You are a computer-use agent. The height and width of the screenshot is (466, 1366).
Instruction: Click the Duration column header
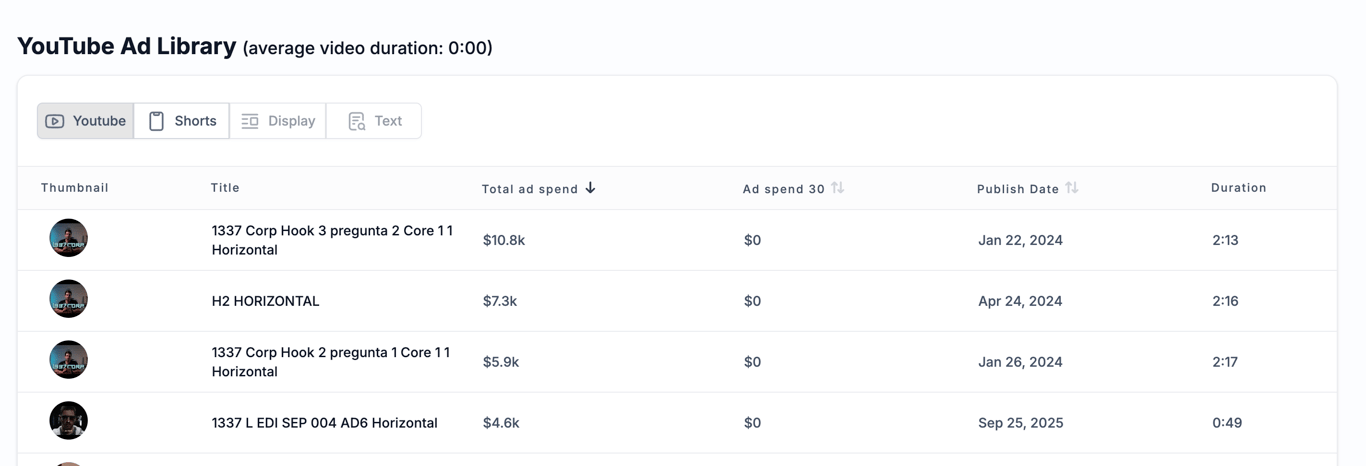1238,188
